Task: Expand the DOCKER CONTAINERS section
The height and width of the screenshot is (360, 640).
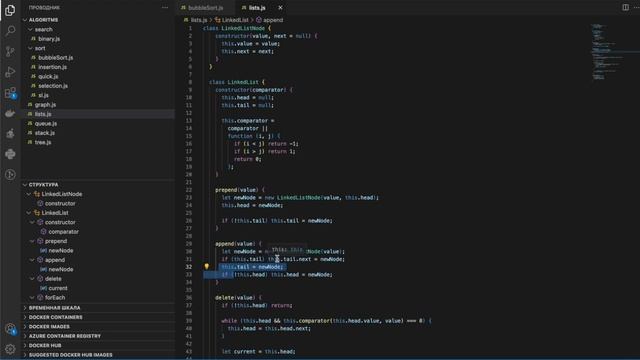Action: pos(98,317)
